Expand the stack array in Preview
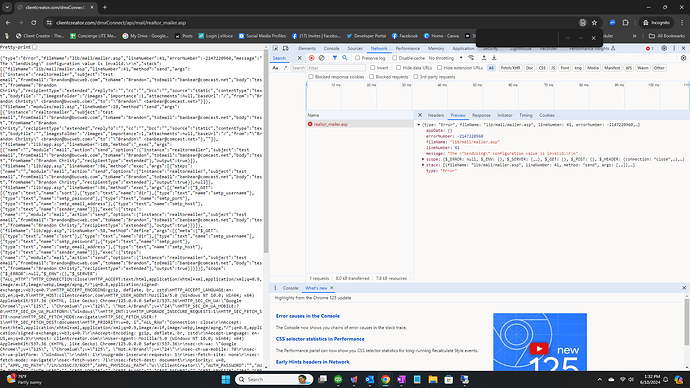 click(423, 165)
